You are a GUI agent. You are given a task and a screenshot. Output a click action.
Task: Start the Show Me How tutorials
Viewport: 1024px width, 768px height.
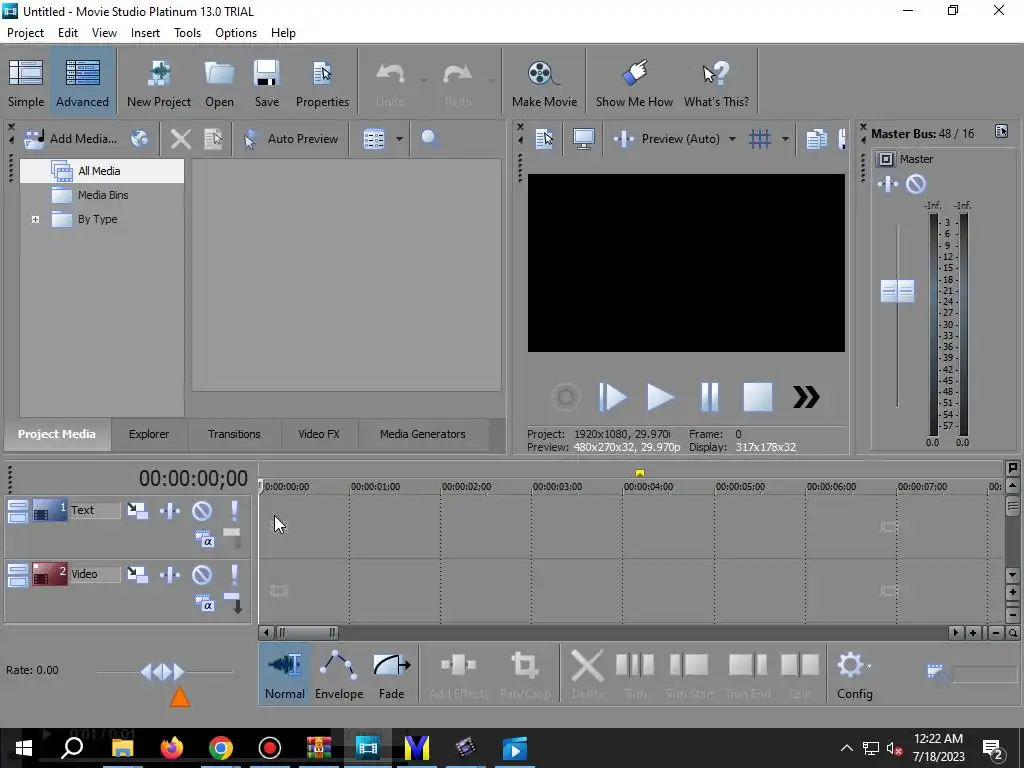(x=634, y=82)
